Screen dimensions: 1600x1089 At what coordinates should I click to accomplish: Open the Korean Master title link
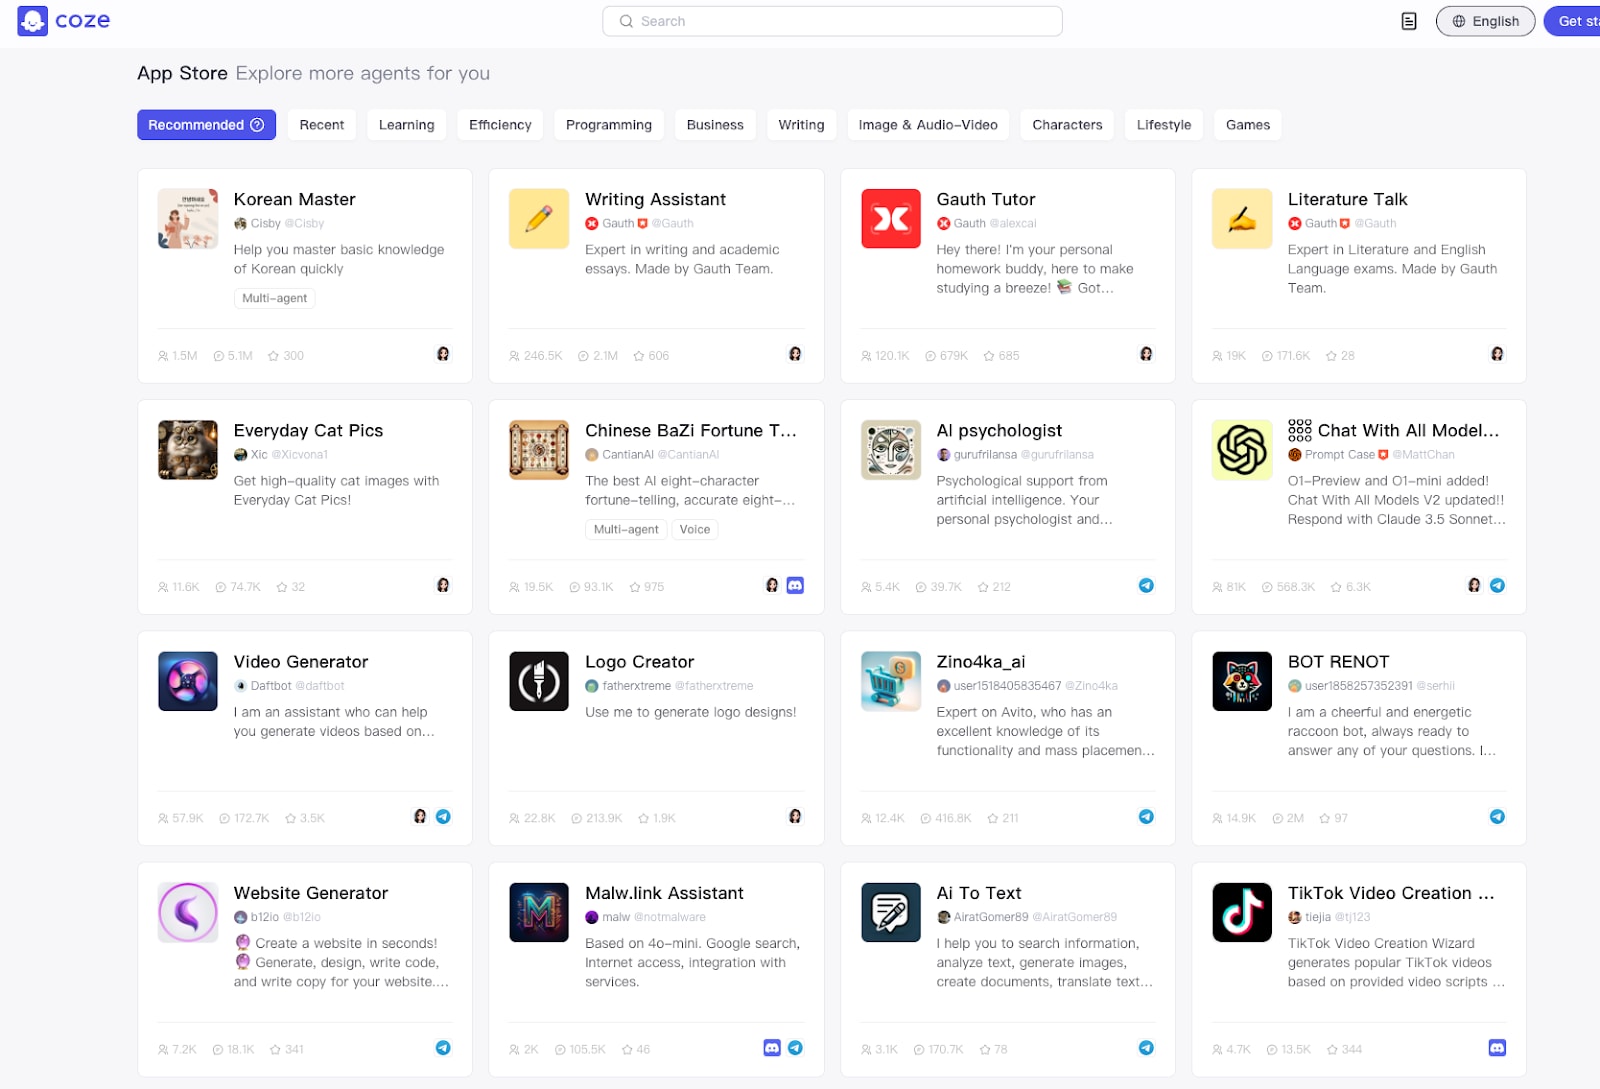tap(295, 199)
